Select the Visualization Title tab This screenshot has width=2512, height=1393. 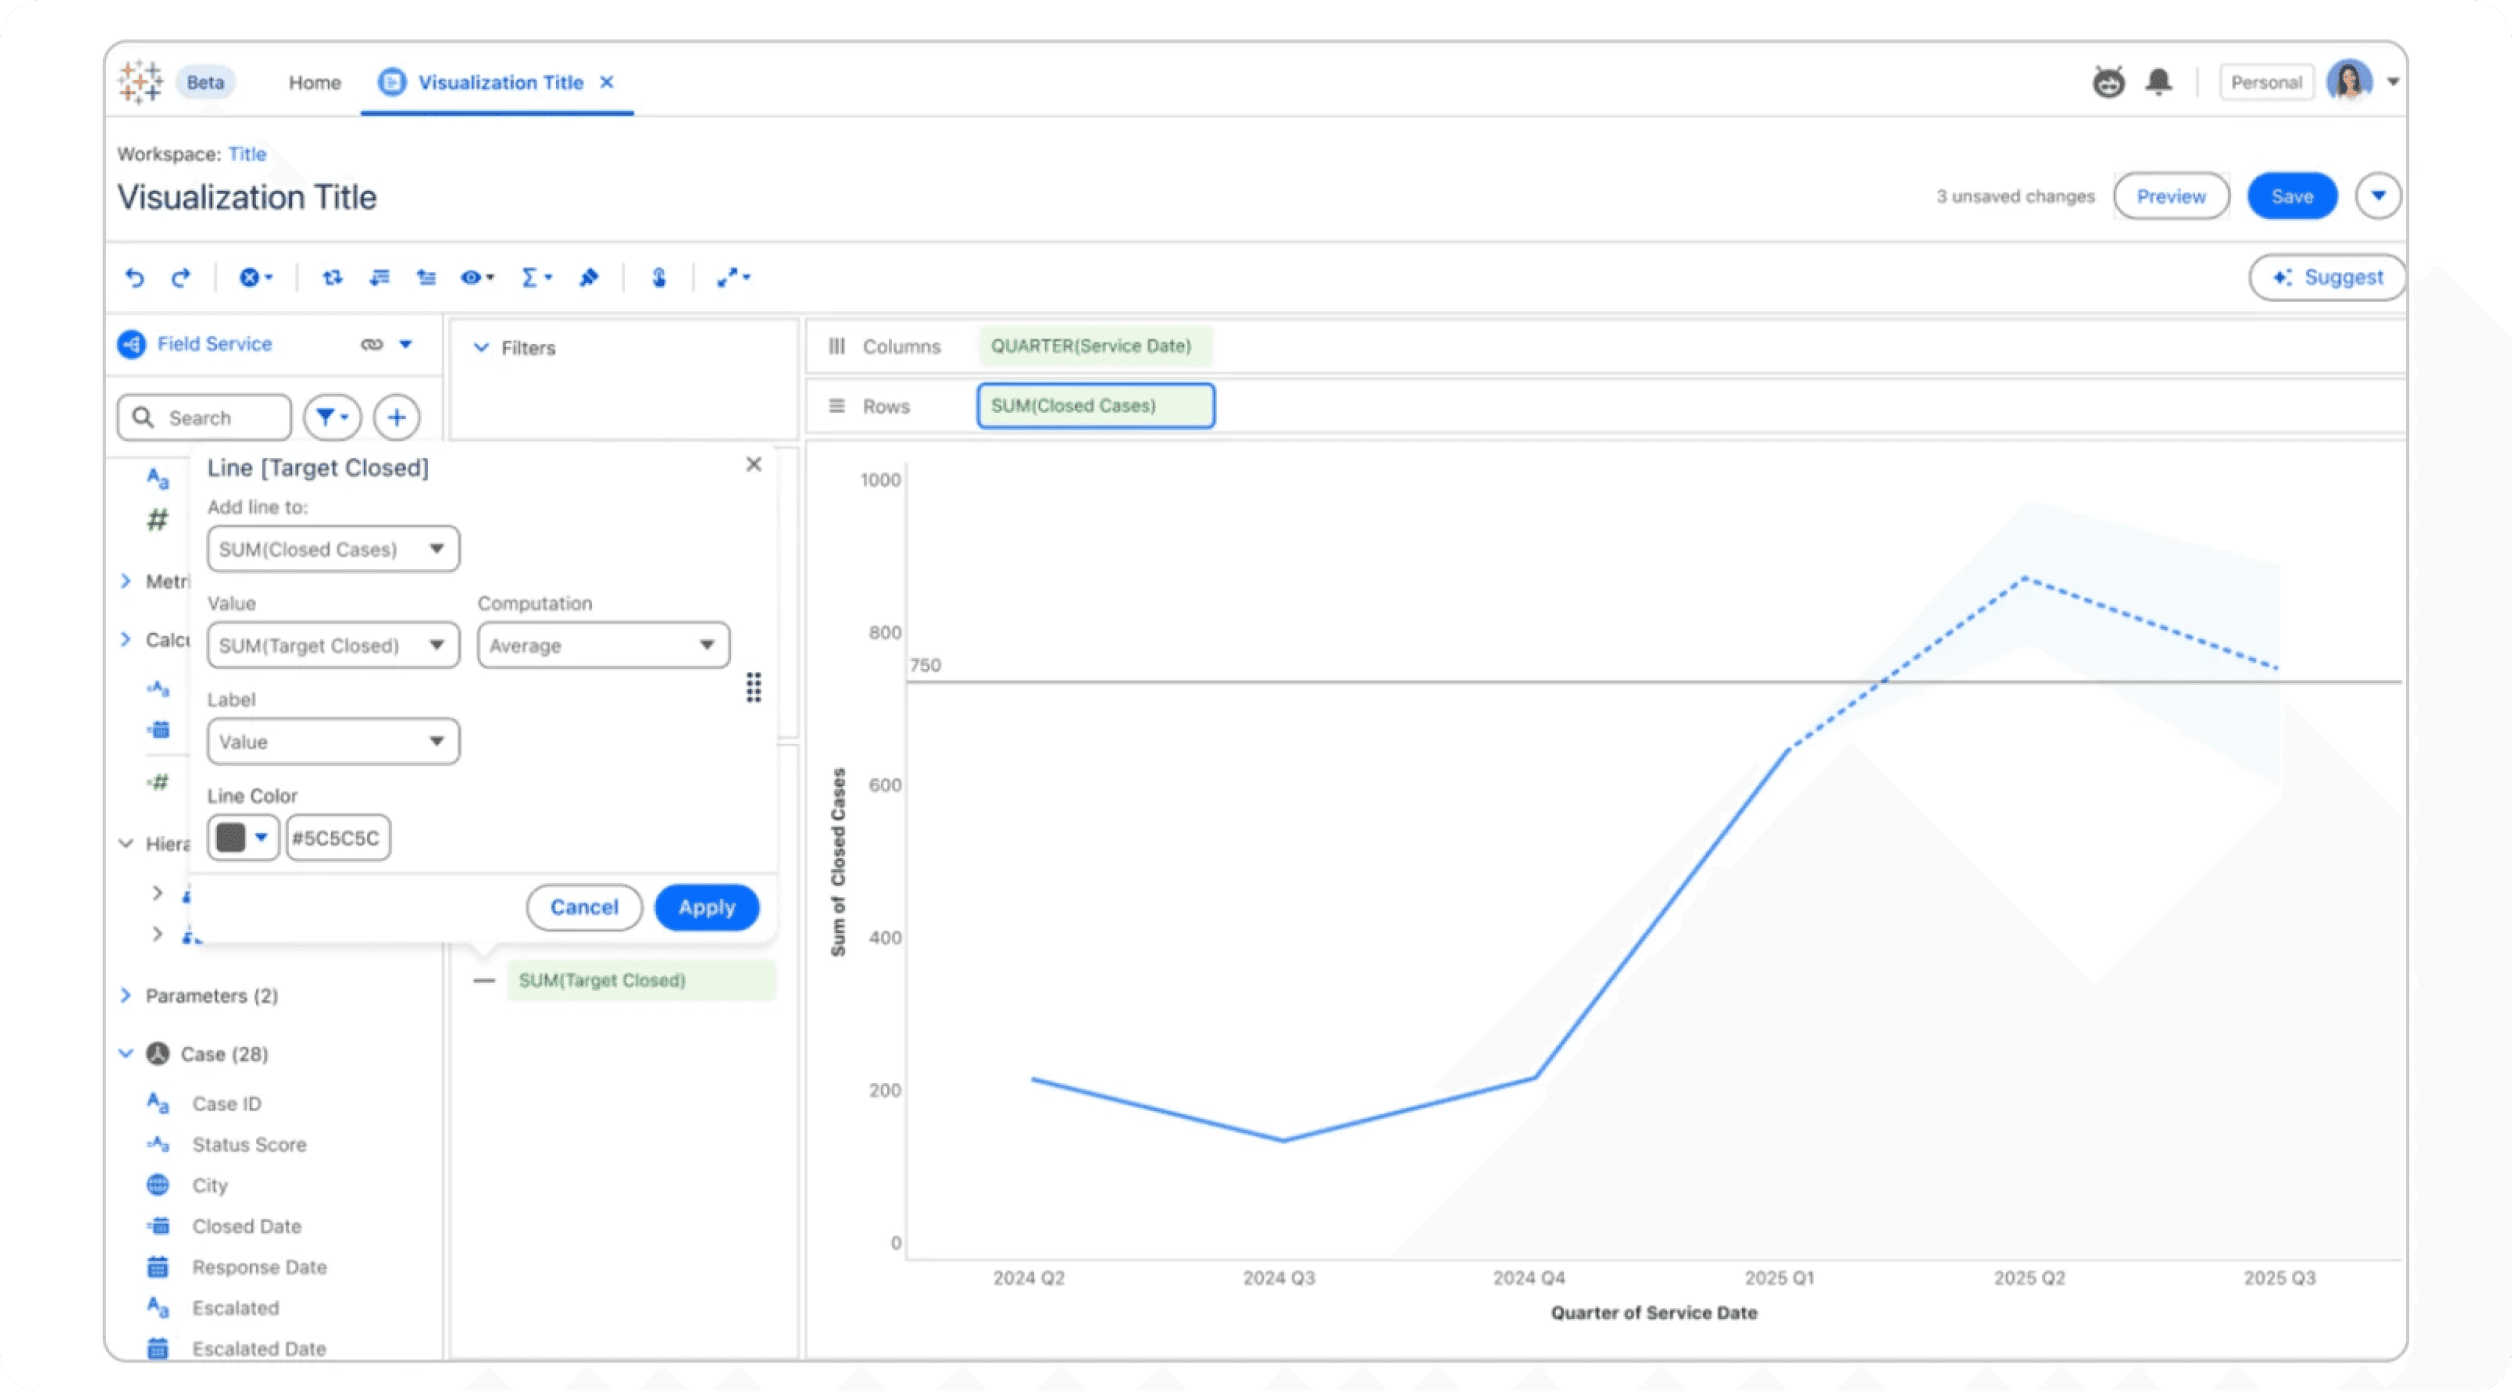click(x=499, y=83)
